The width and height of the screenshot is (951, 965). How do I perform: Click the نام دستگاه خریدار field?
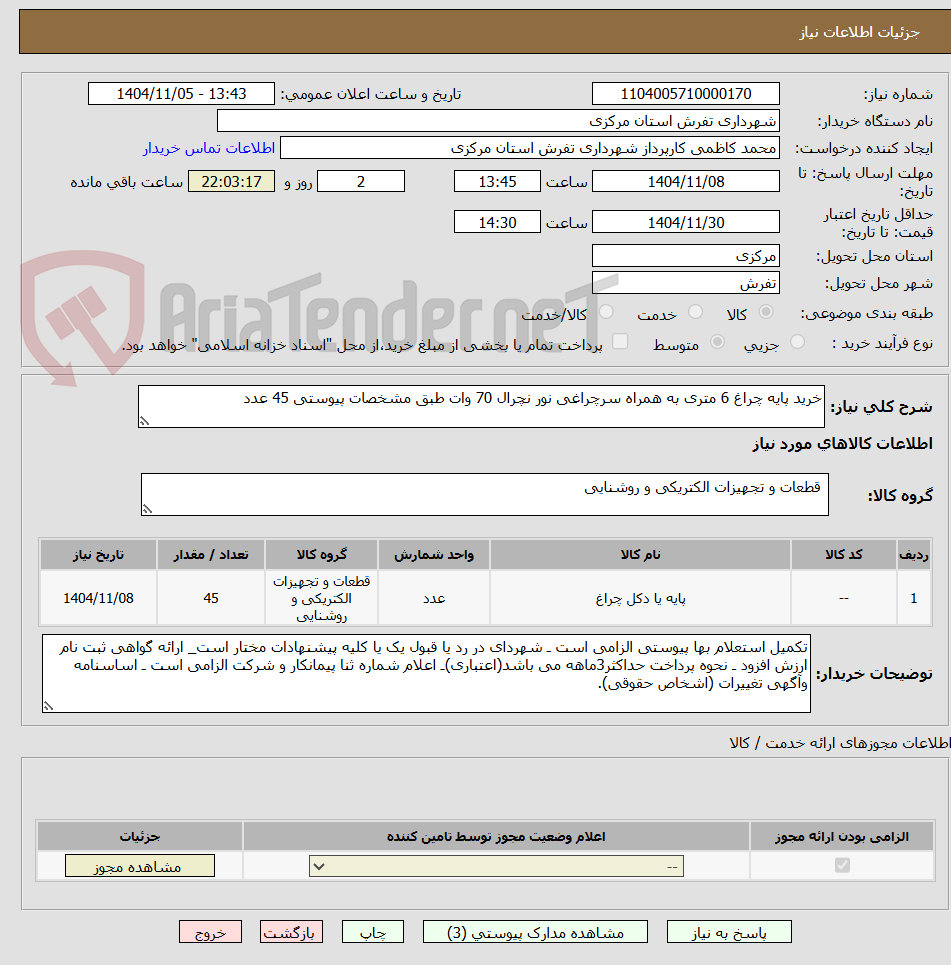(x=499, y=121)
